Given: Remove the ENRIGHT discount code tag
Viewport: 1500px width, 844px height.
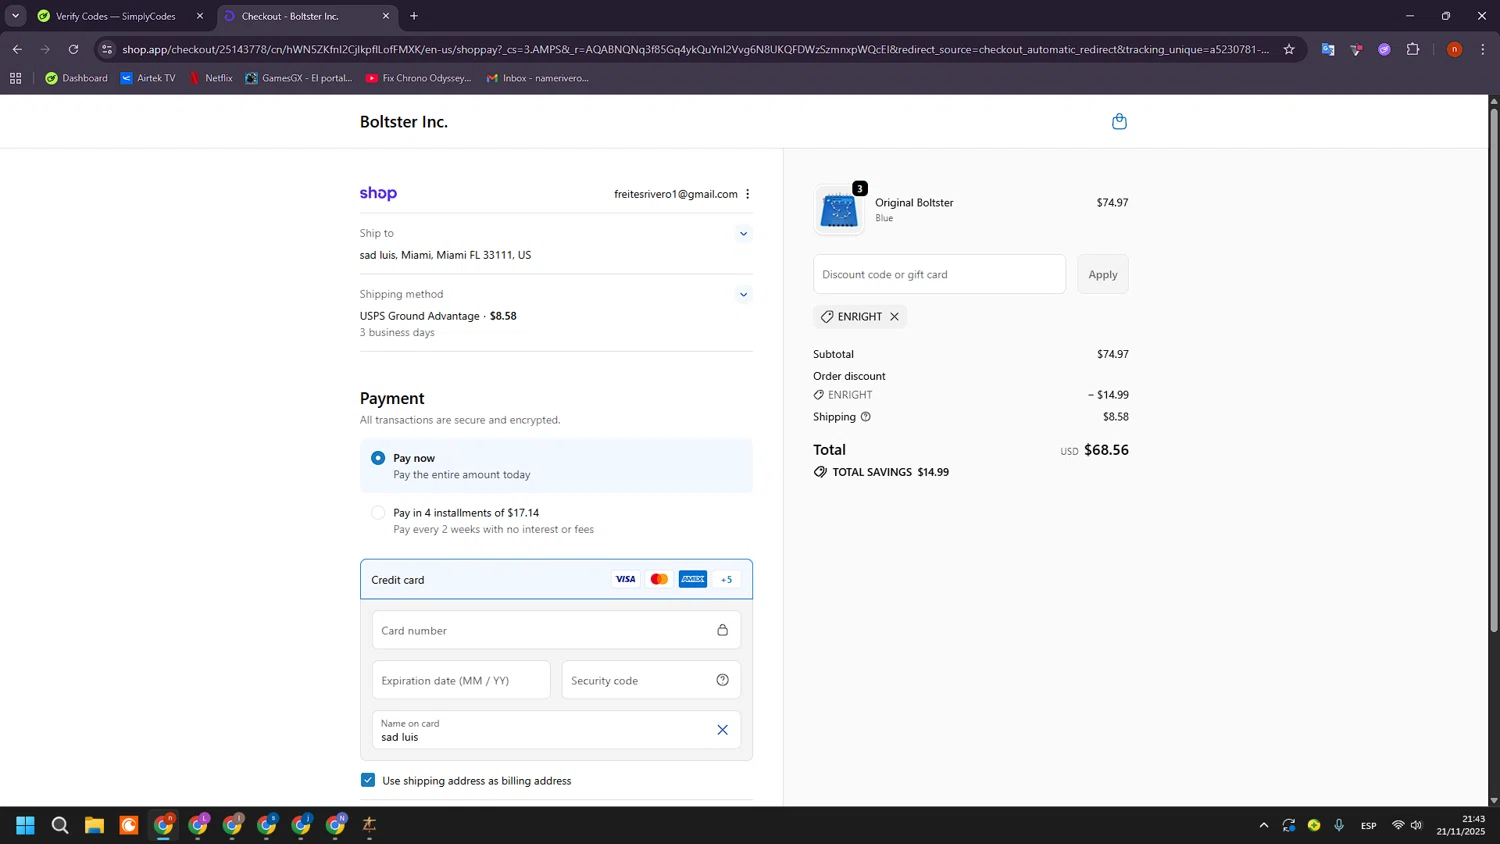Looking at the screenshot, I should point(894,317).
